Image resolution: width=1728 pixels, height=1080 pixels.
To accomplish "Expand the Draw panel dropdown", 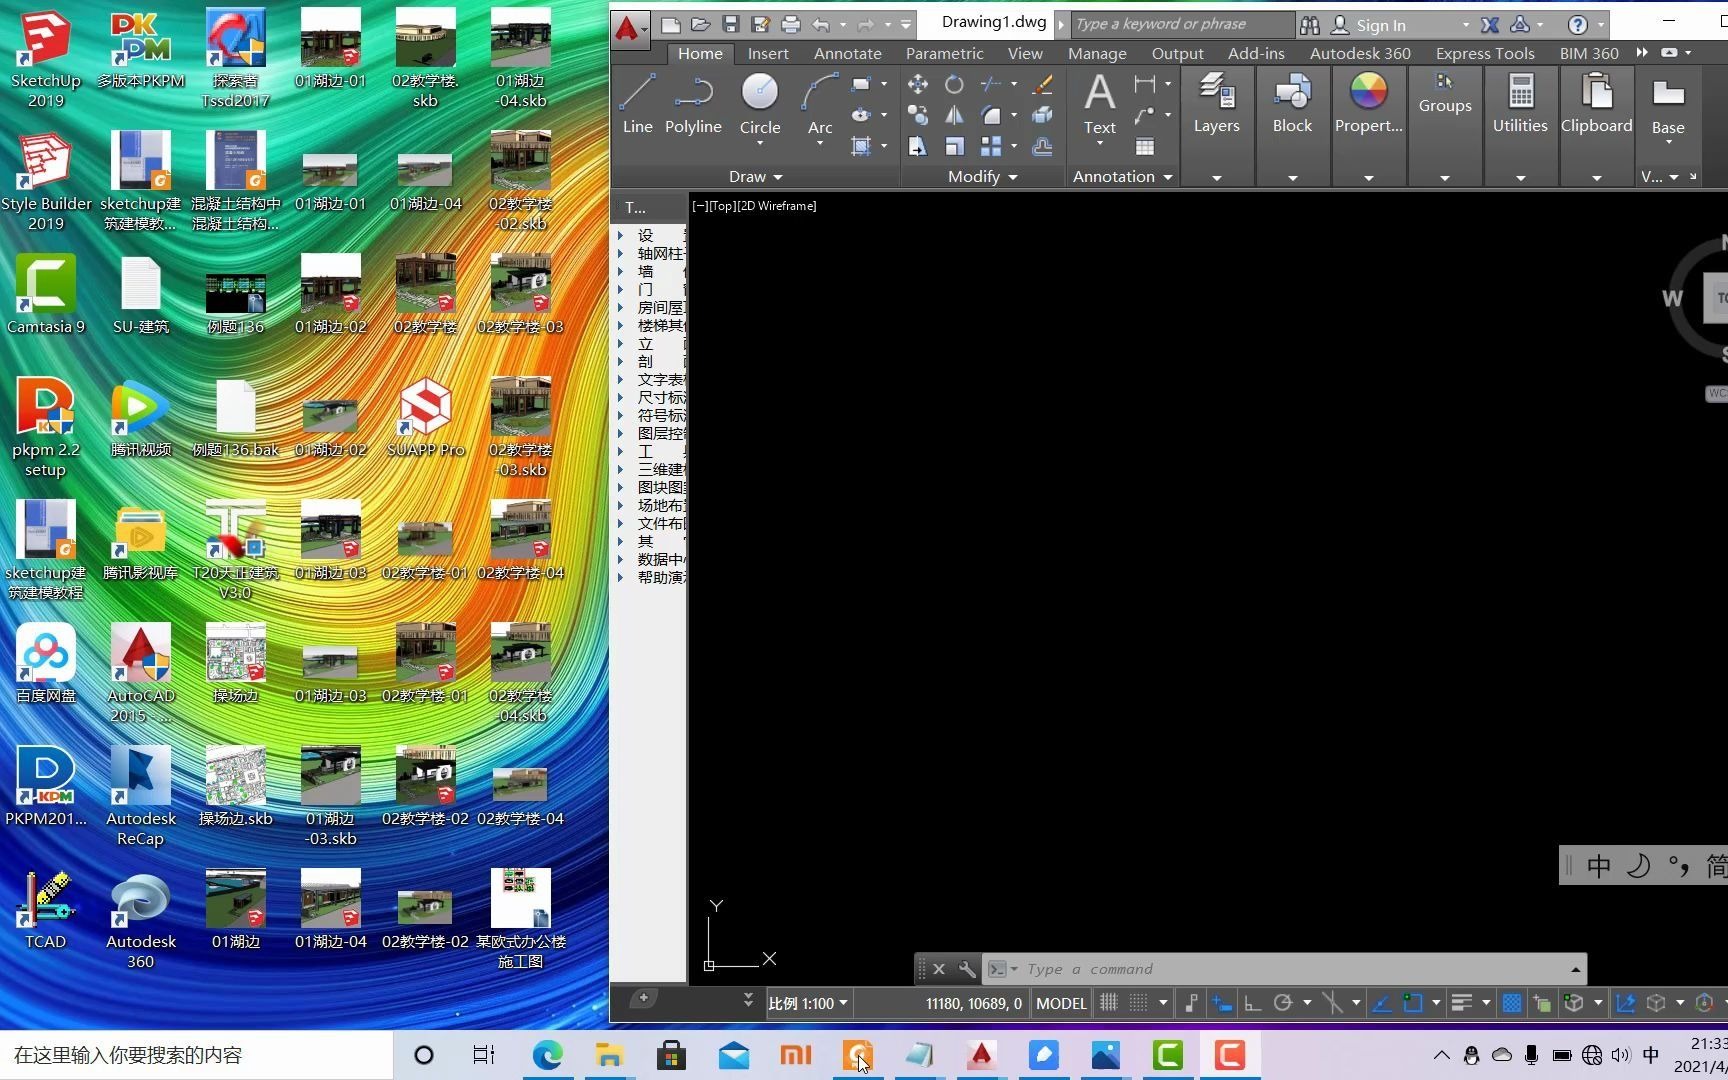I will point(755,177).
